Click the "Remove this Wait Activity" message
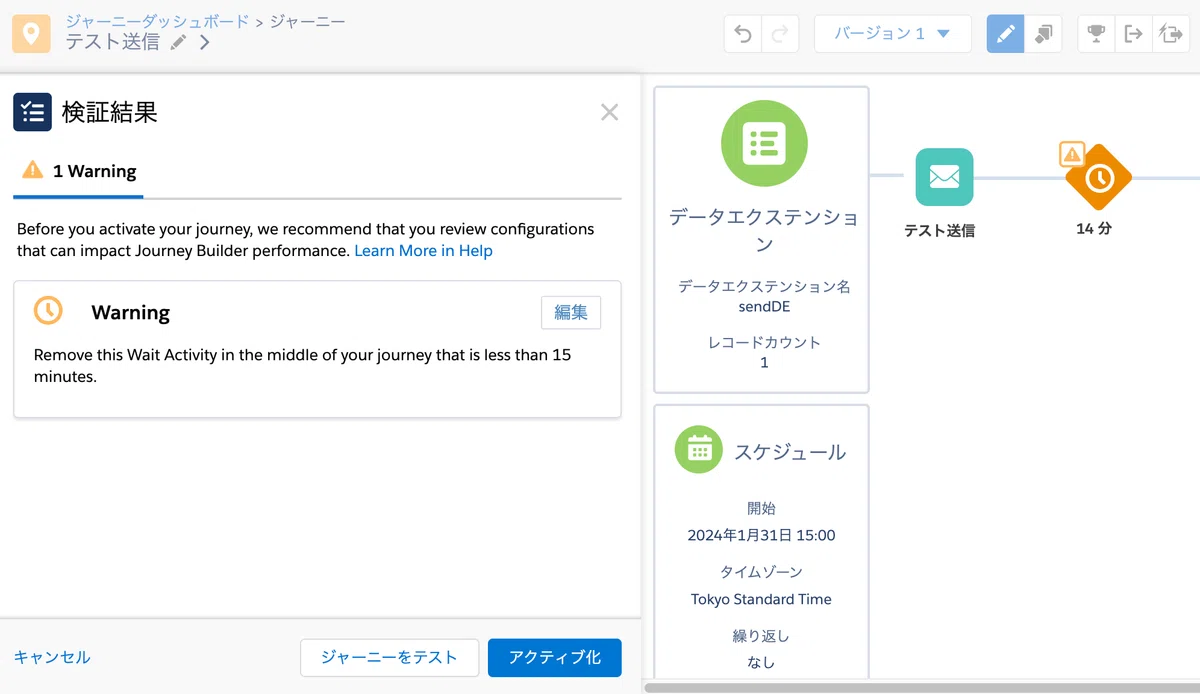1200x694 pixels. [303, 366]
